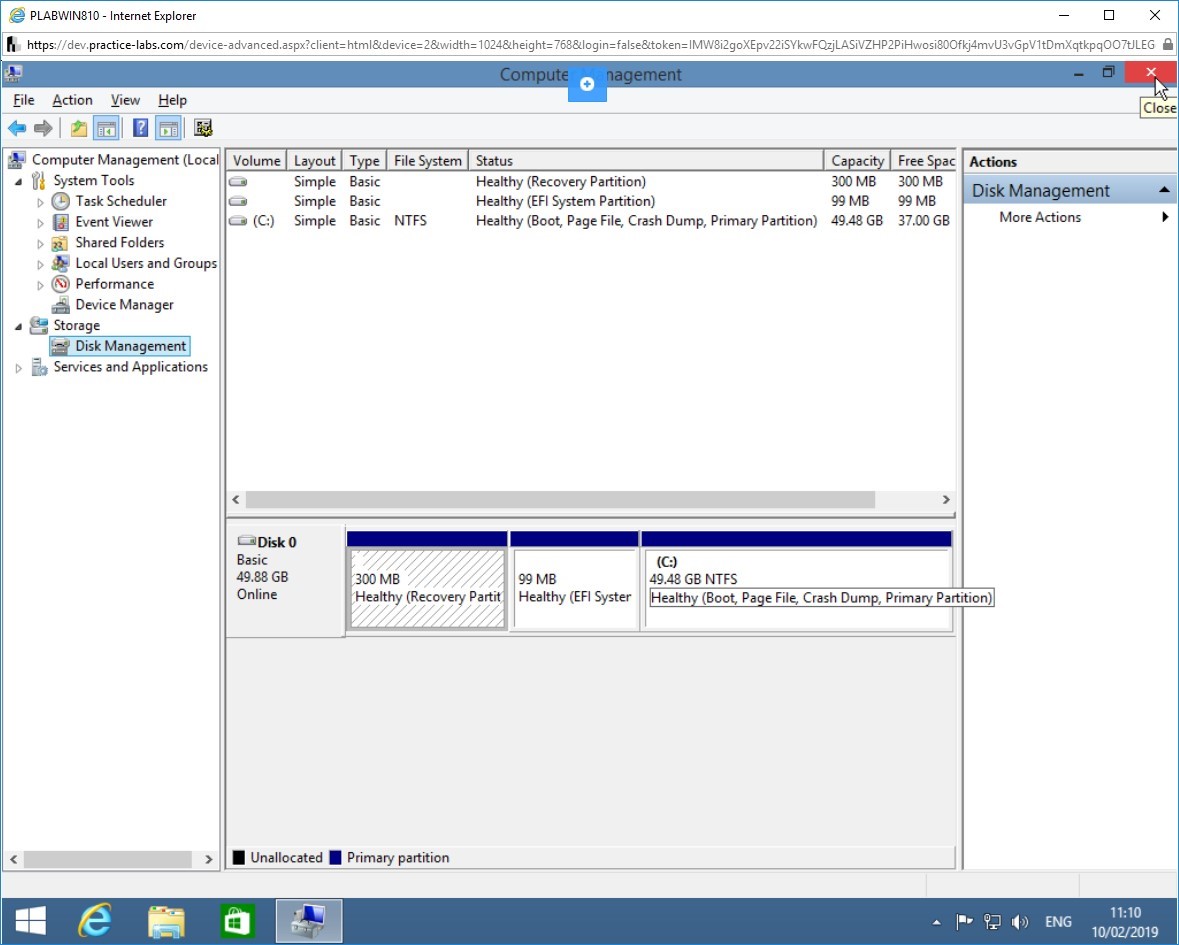The image size is (1179, 945).
Task: Click the Action Center flag icon
Action: click(x=964, y=922)
